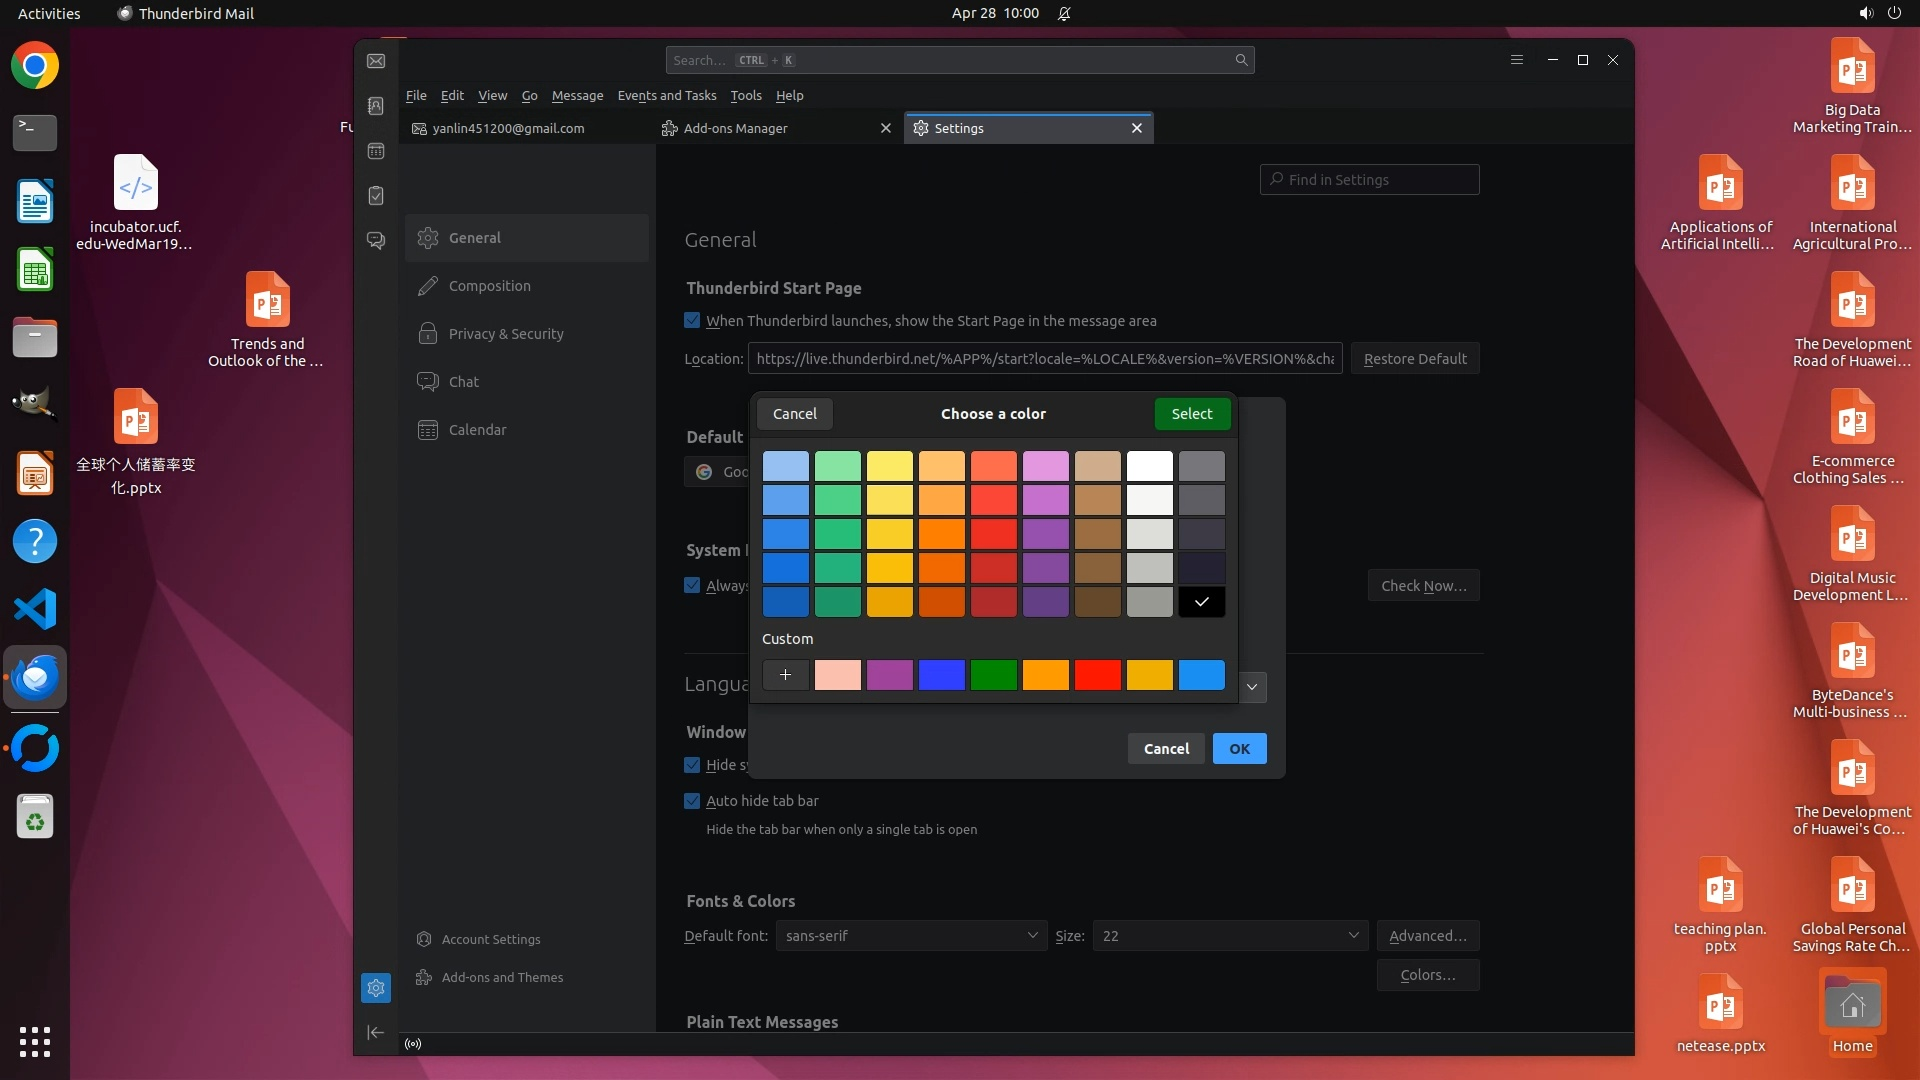
Task: Click the Mail space envelope icon
Action: [x=376, y=61]
